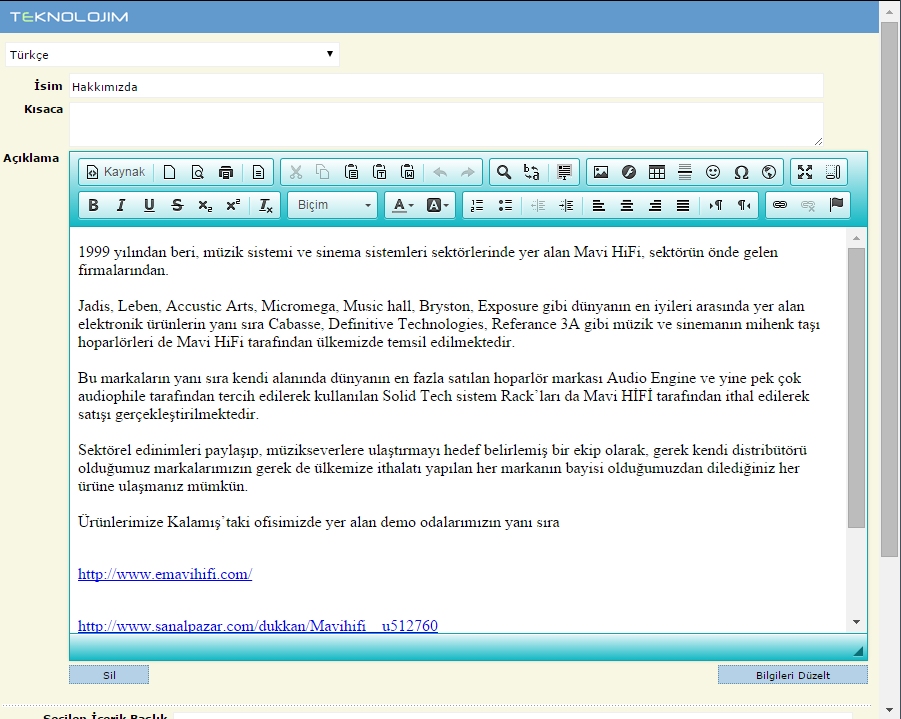Open the Replace tool icon
Screen dimensions: 901x719
click(x=532, y=172)
